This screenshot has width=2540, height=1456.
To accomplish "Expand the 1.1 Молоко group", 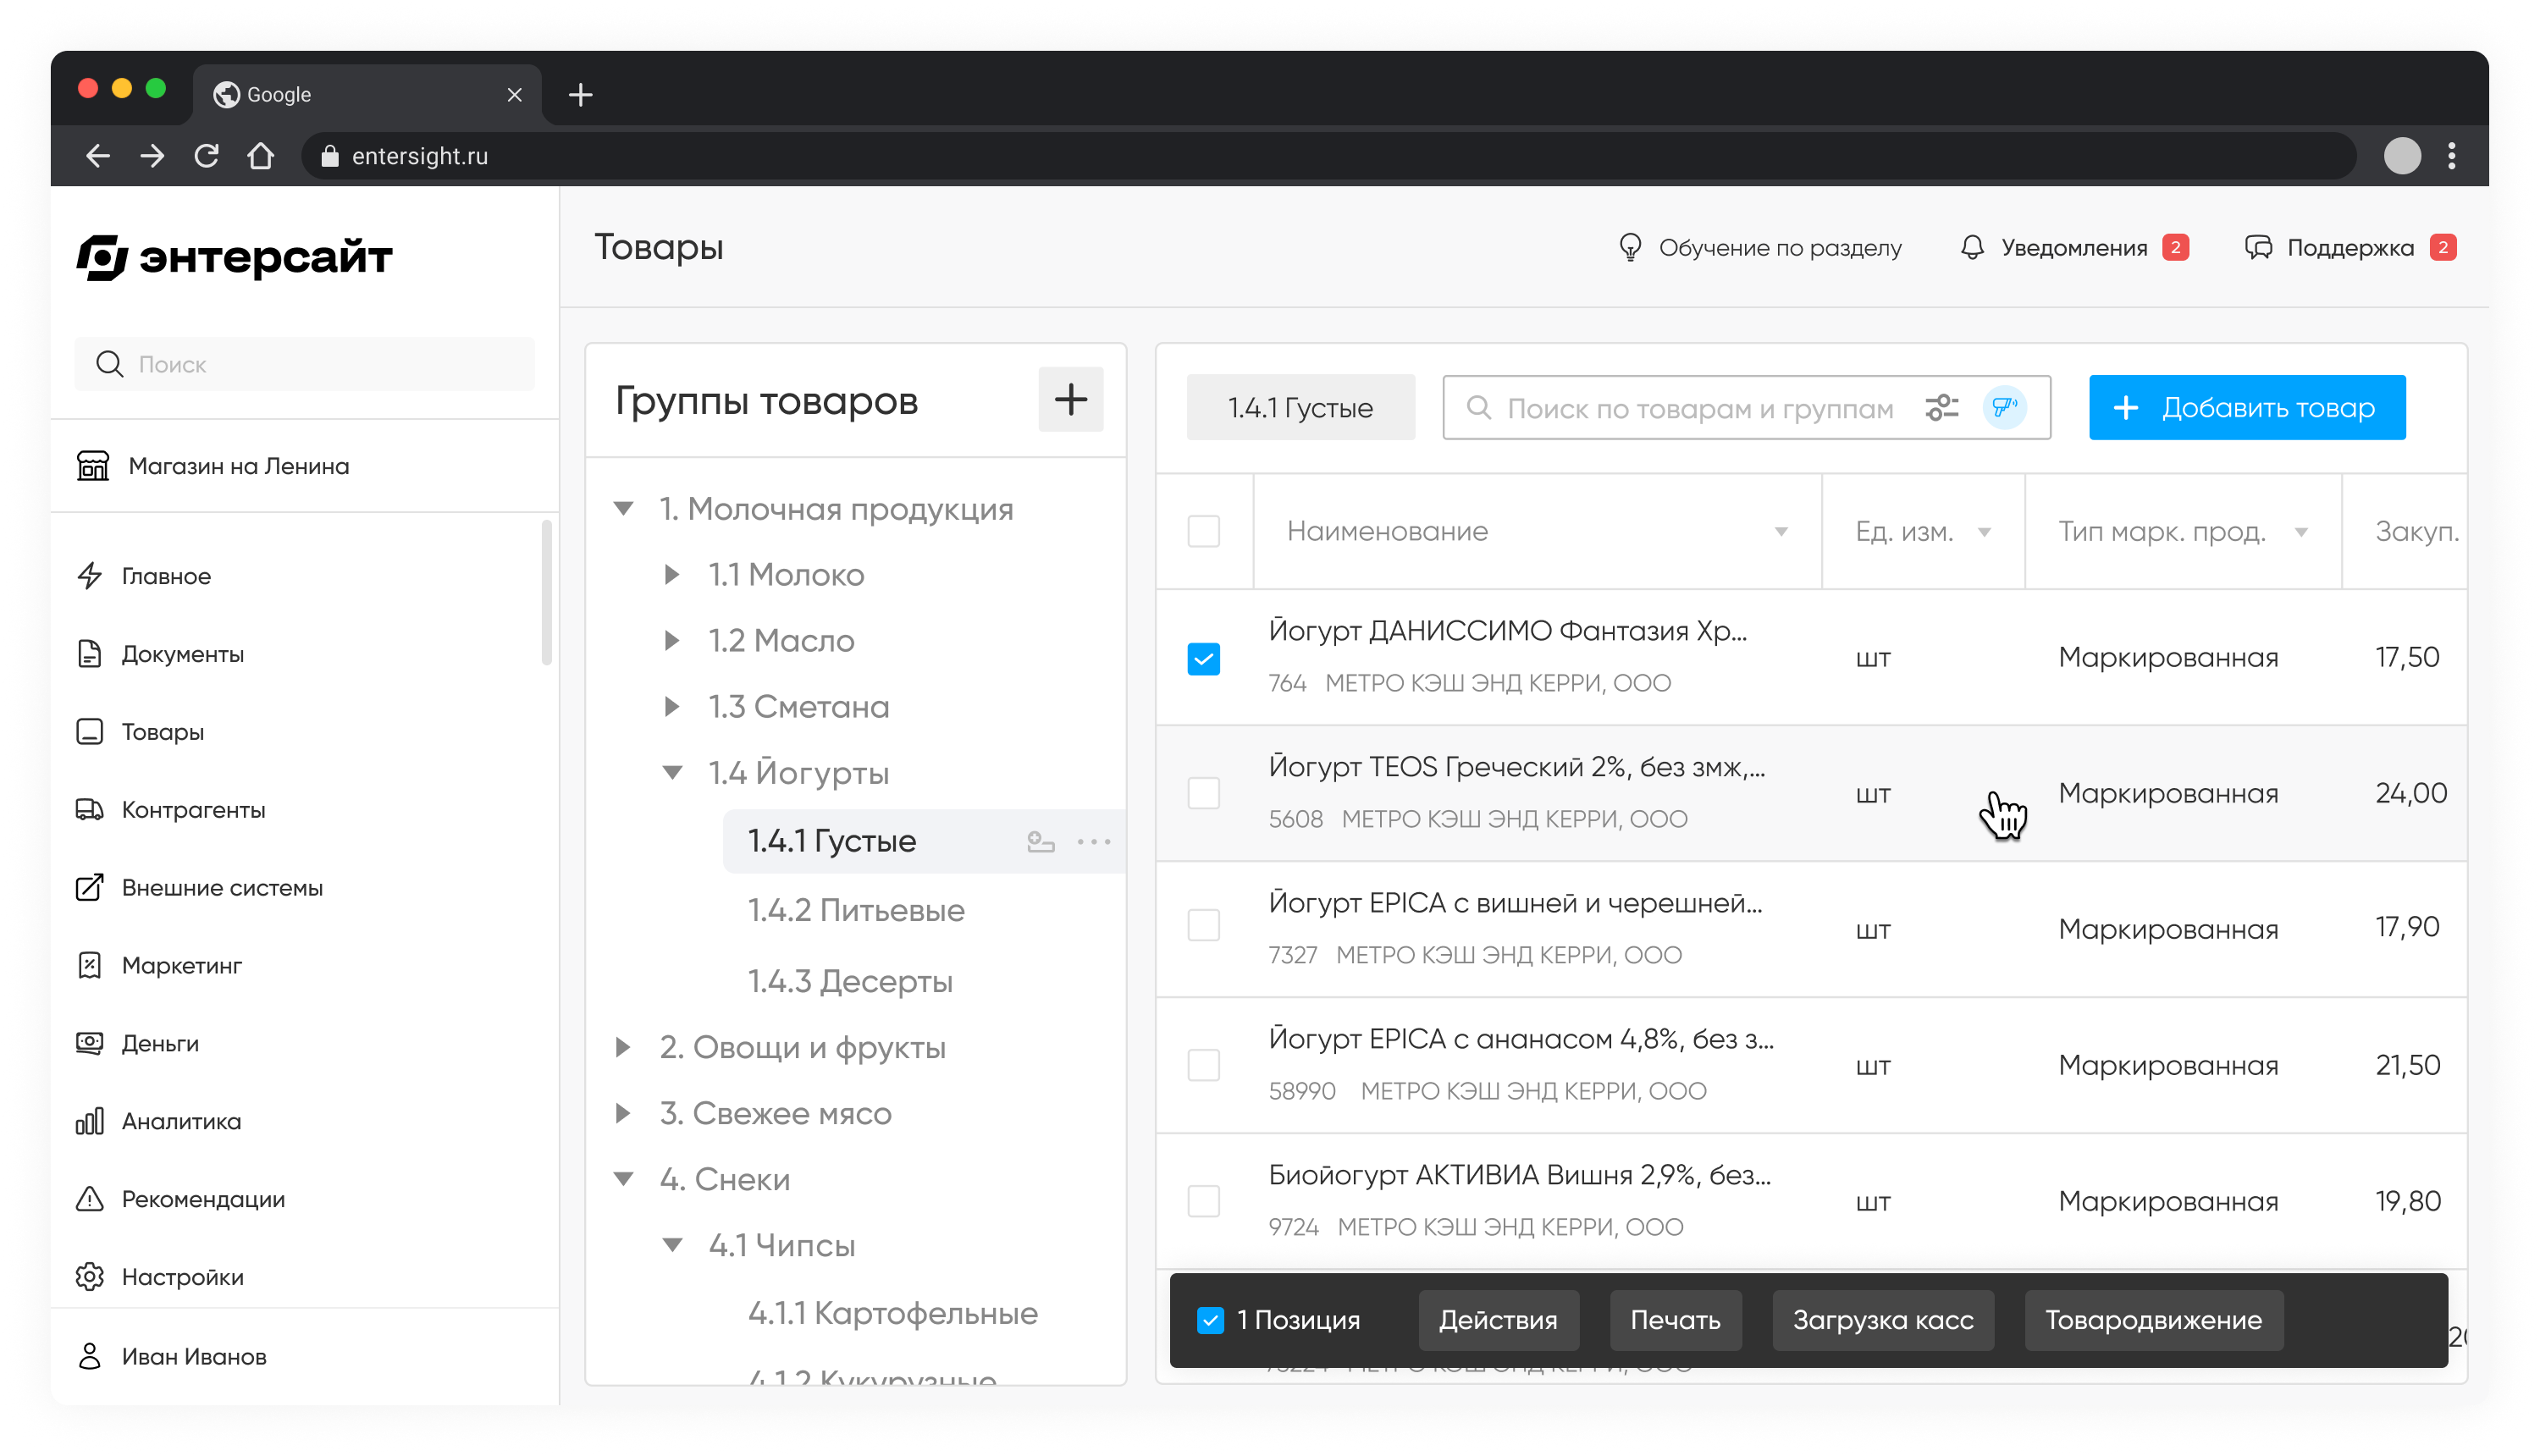I will [x=672, y=575].
